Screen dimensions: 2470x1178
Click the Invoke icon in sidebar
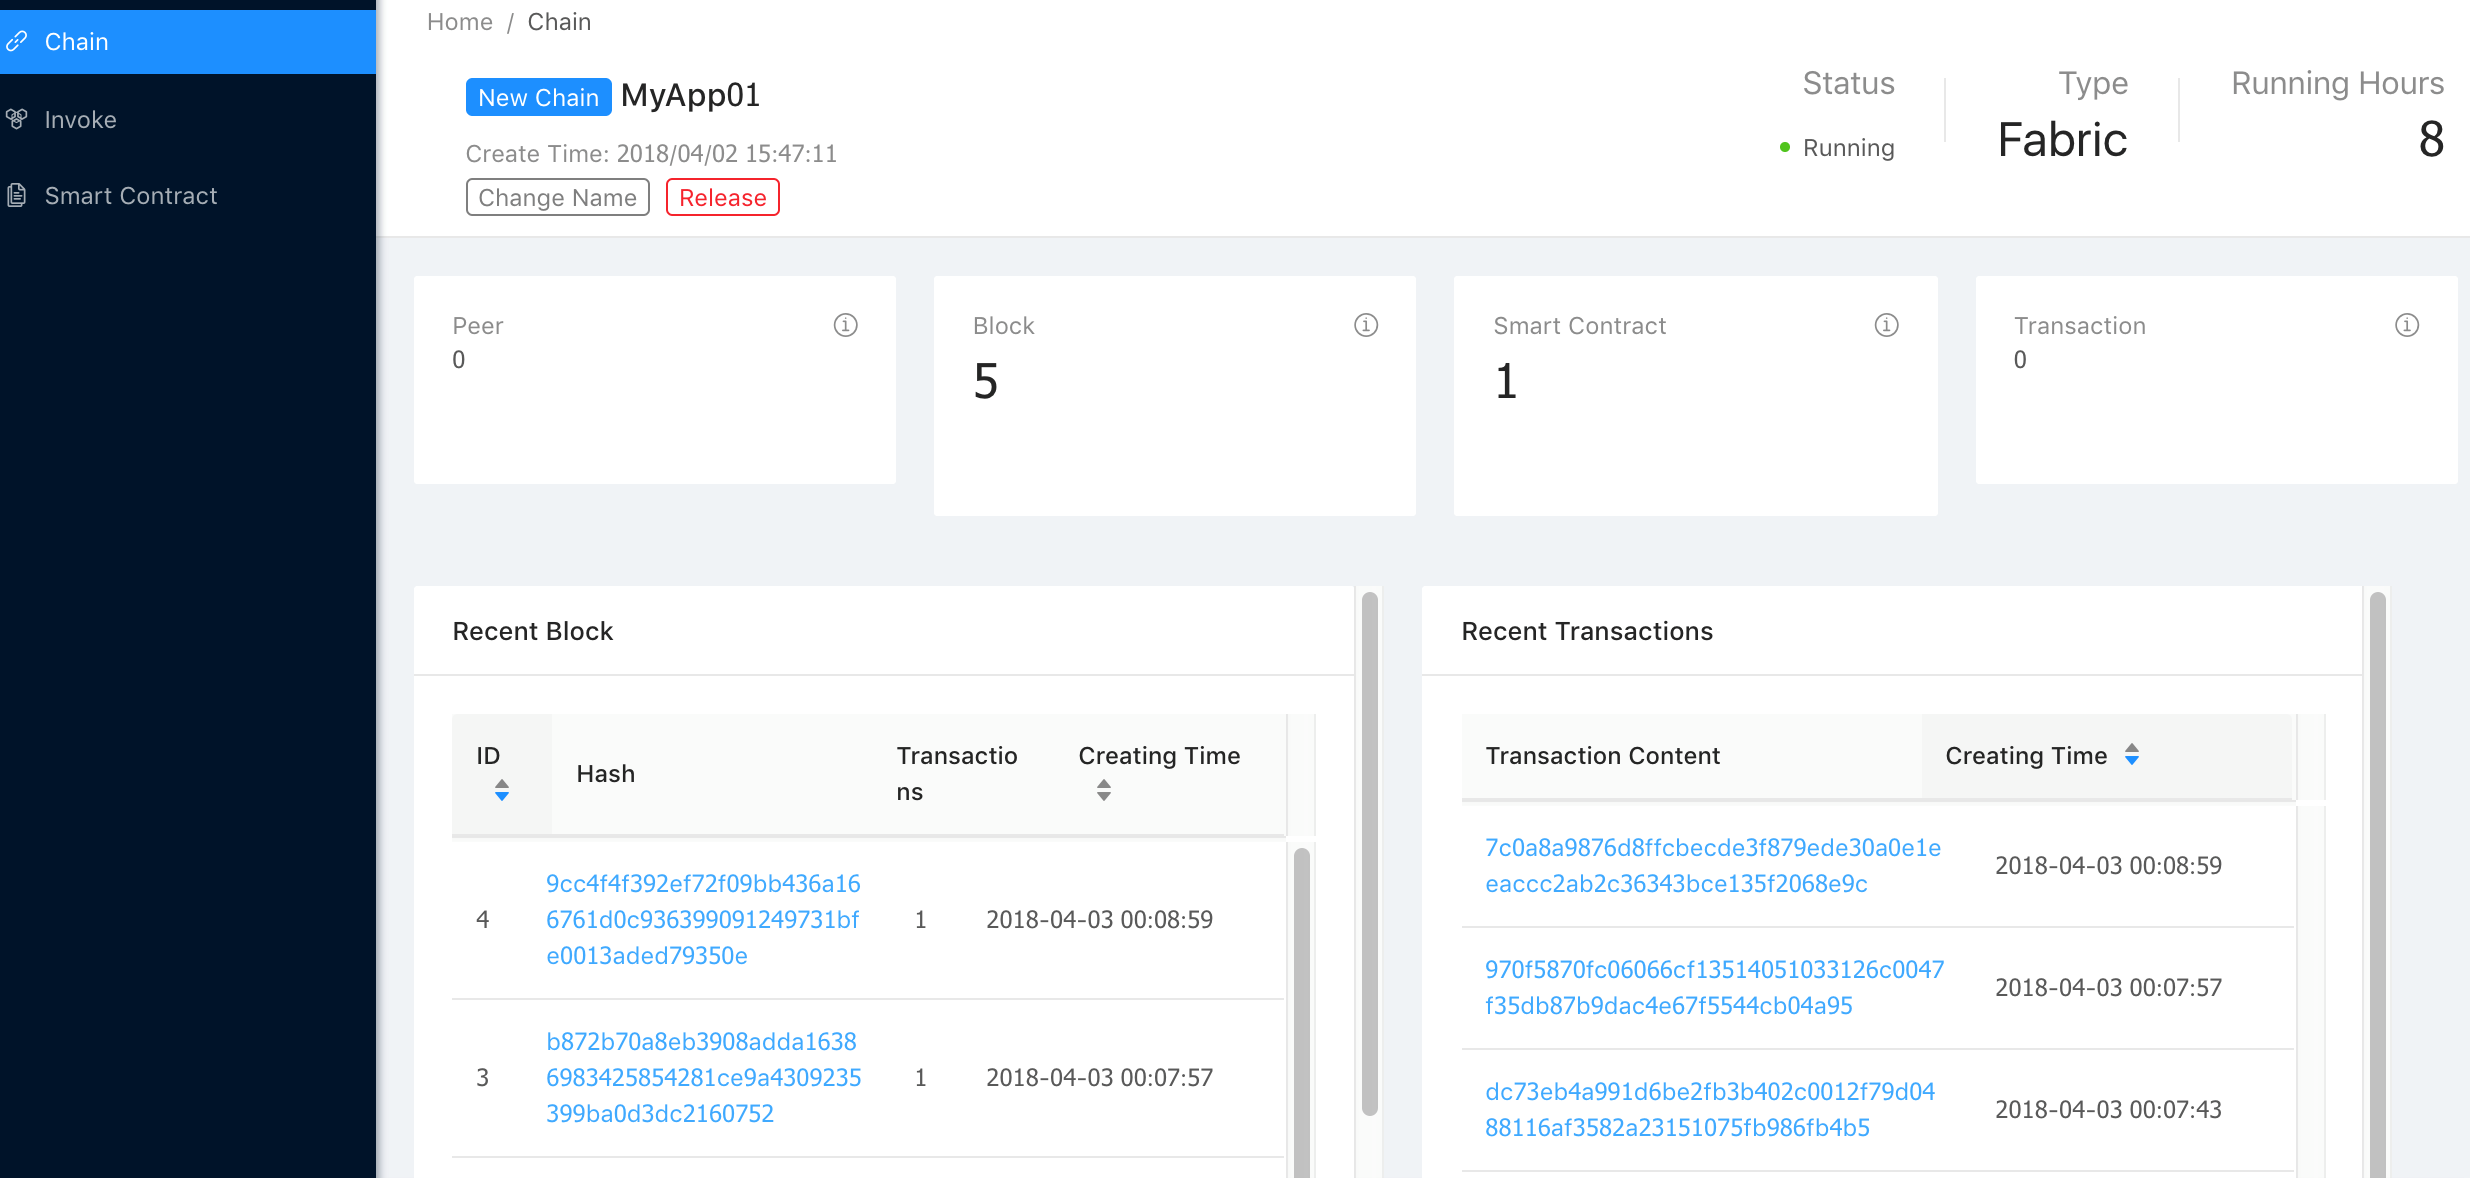pos(16,119)
